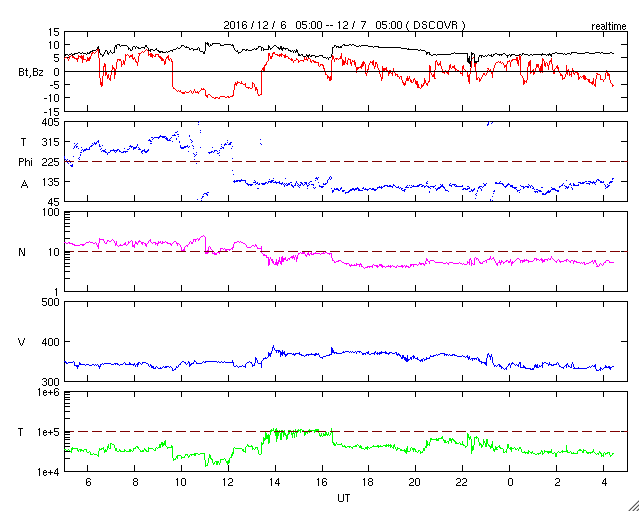Click the '-5' tick in Bt,Bz panel
640x512 pixels.
pos(54,85)
